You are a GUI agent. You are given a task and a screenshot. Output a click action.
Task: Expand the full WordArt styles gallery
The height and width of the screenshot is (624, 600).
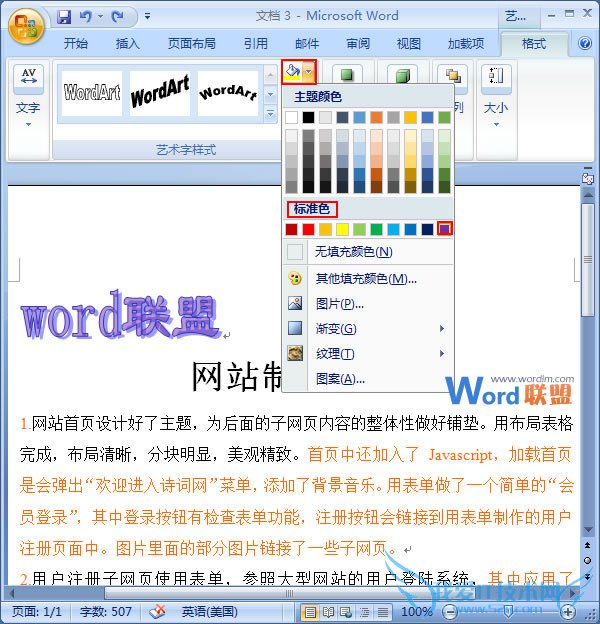pyautogui.click(x=270, y=114)
